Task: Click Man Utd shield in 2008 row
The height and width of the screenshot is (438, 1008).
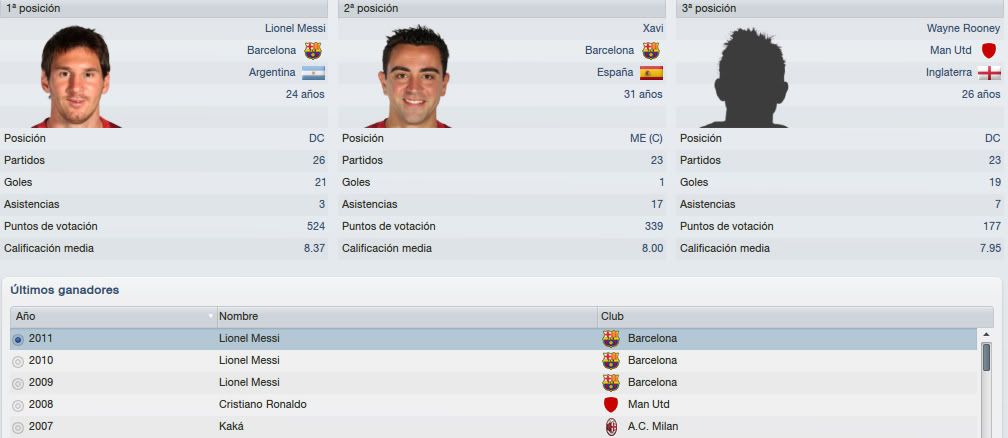Action: 611,405
